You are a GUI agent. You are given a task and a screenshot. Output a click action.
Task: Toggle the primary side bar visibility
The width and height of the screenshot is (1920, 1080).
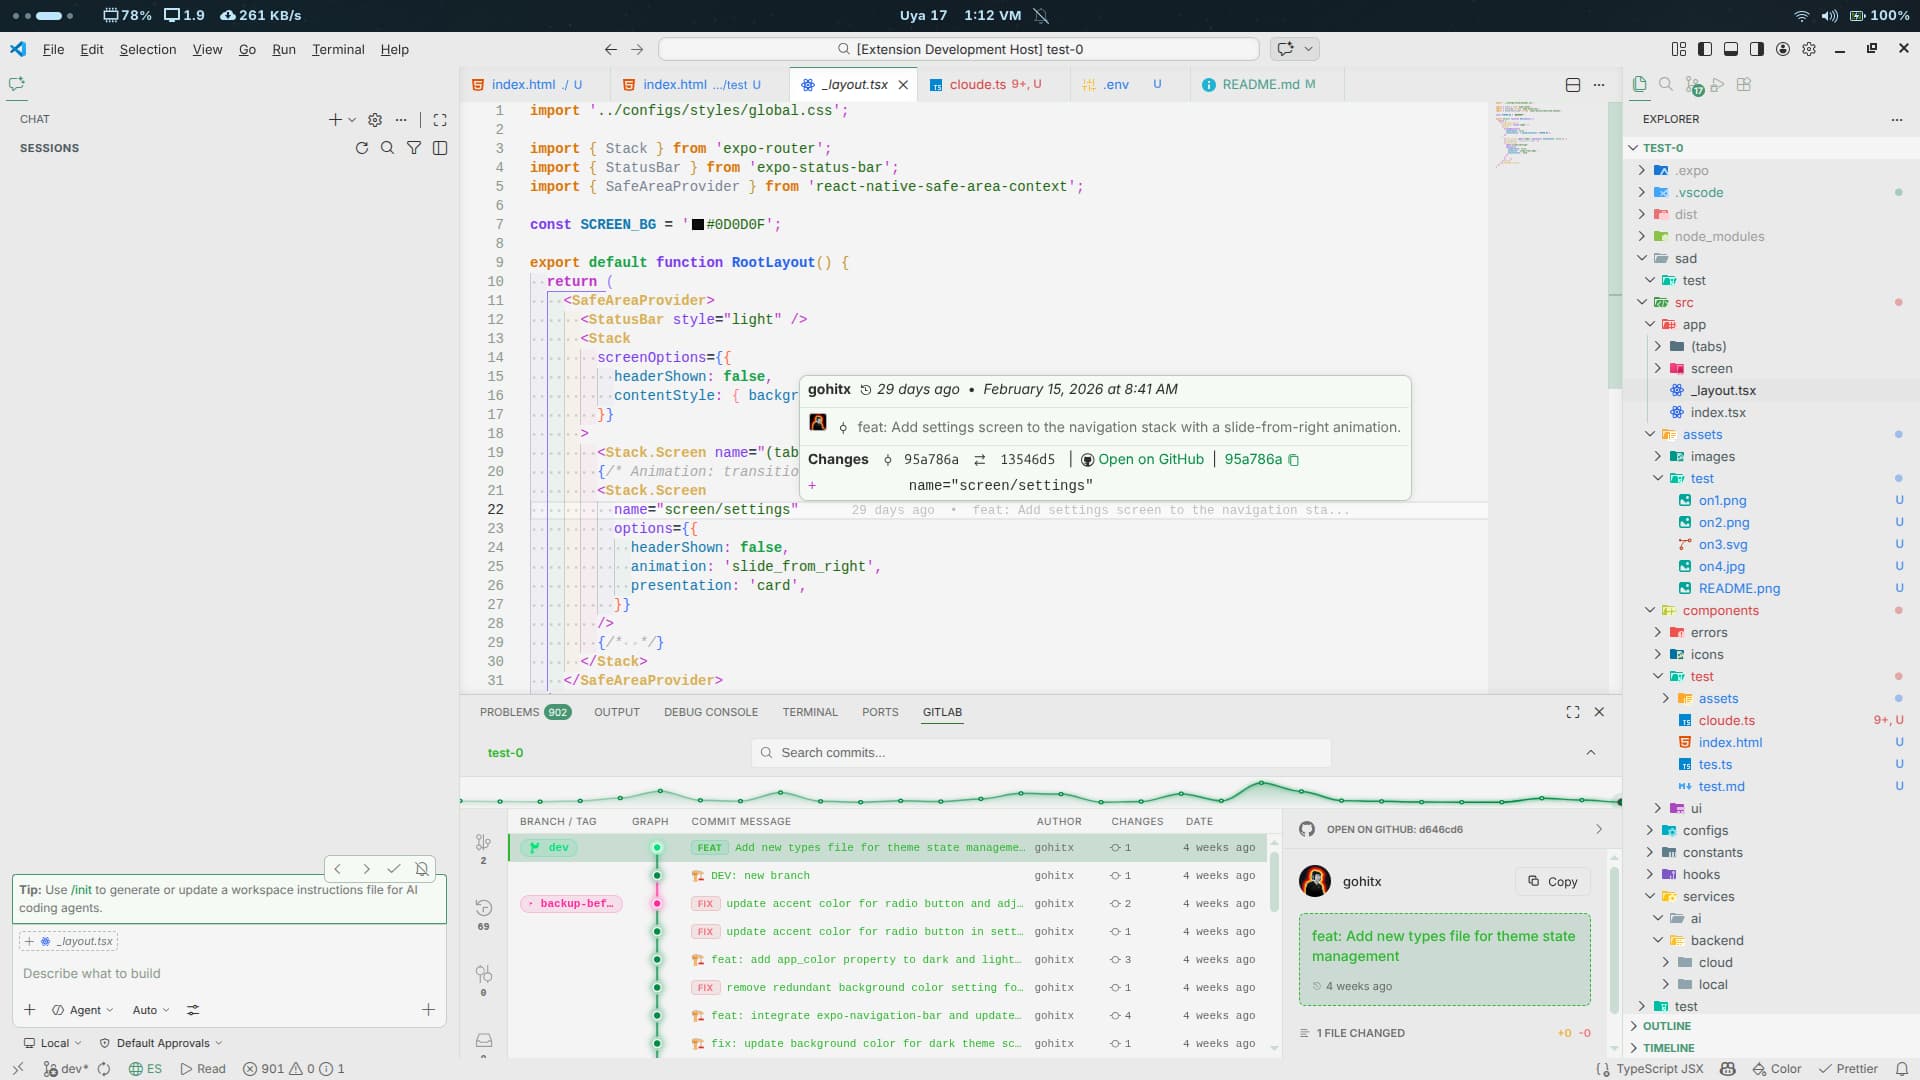pos(1705,49)
